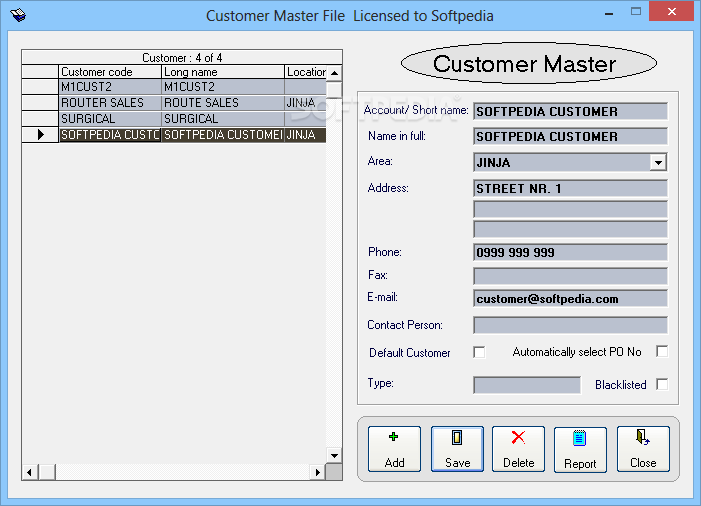This screenshot has height=506, width=701.
Task: Expand the Area dropdown arrow
Action: click(658, 163)
